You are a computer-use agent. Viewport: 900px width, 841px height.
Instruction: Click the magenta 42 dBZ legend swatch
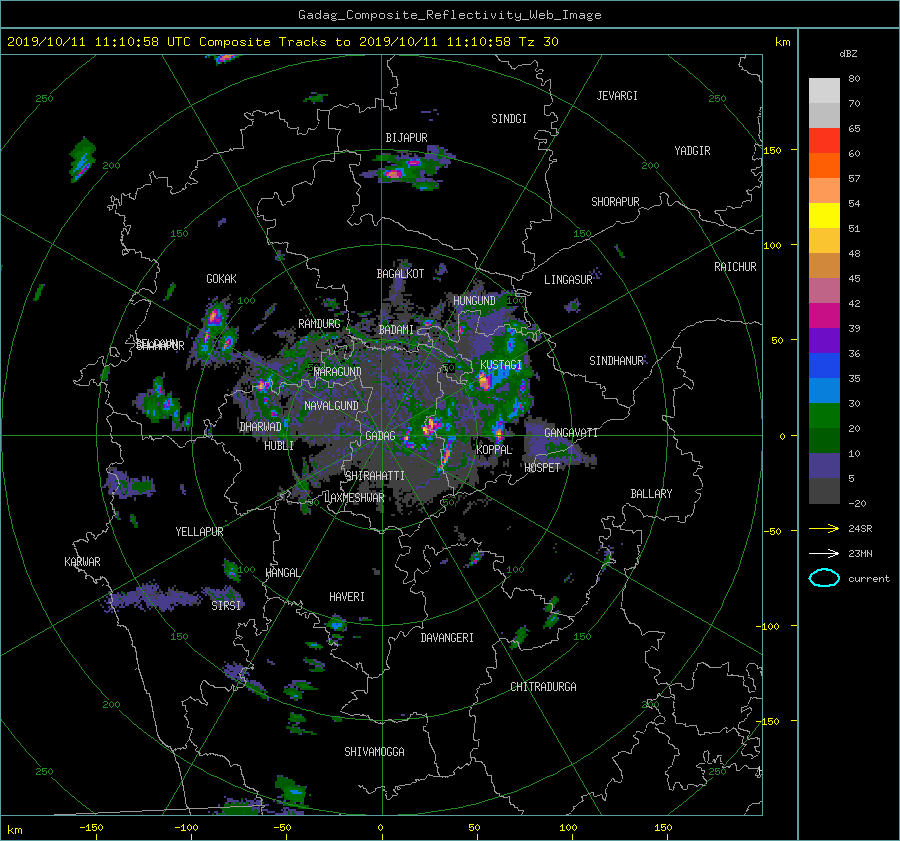point(824,316)
